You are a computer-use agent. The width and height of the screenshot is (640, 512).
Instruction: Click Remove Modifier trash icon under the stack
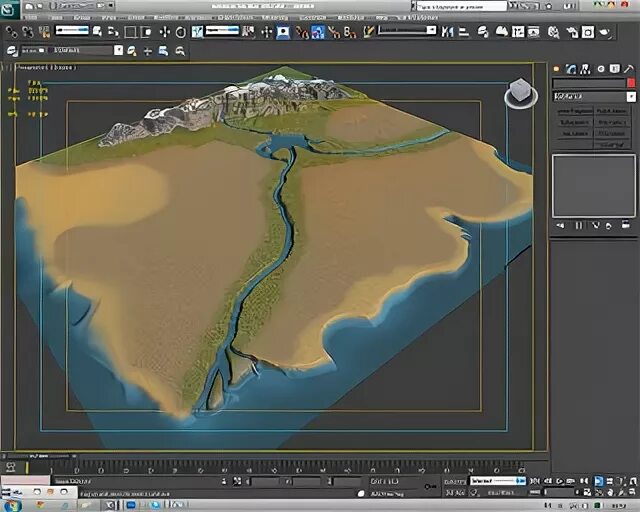606,225
